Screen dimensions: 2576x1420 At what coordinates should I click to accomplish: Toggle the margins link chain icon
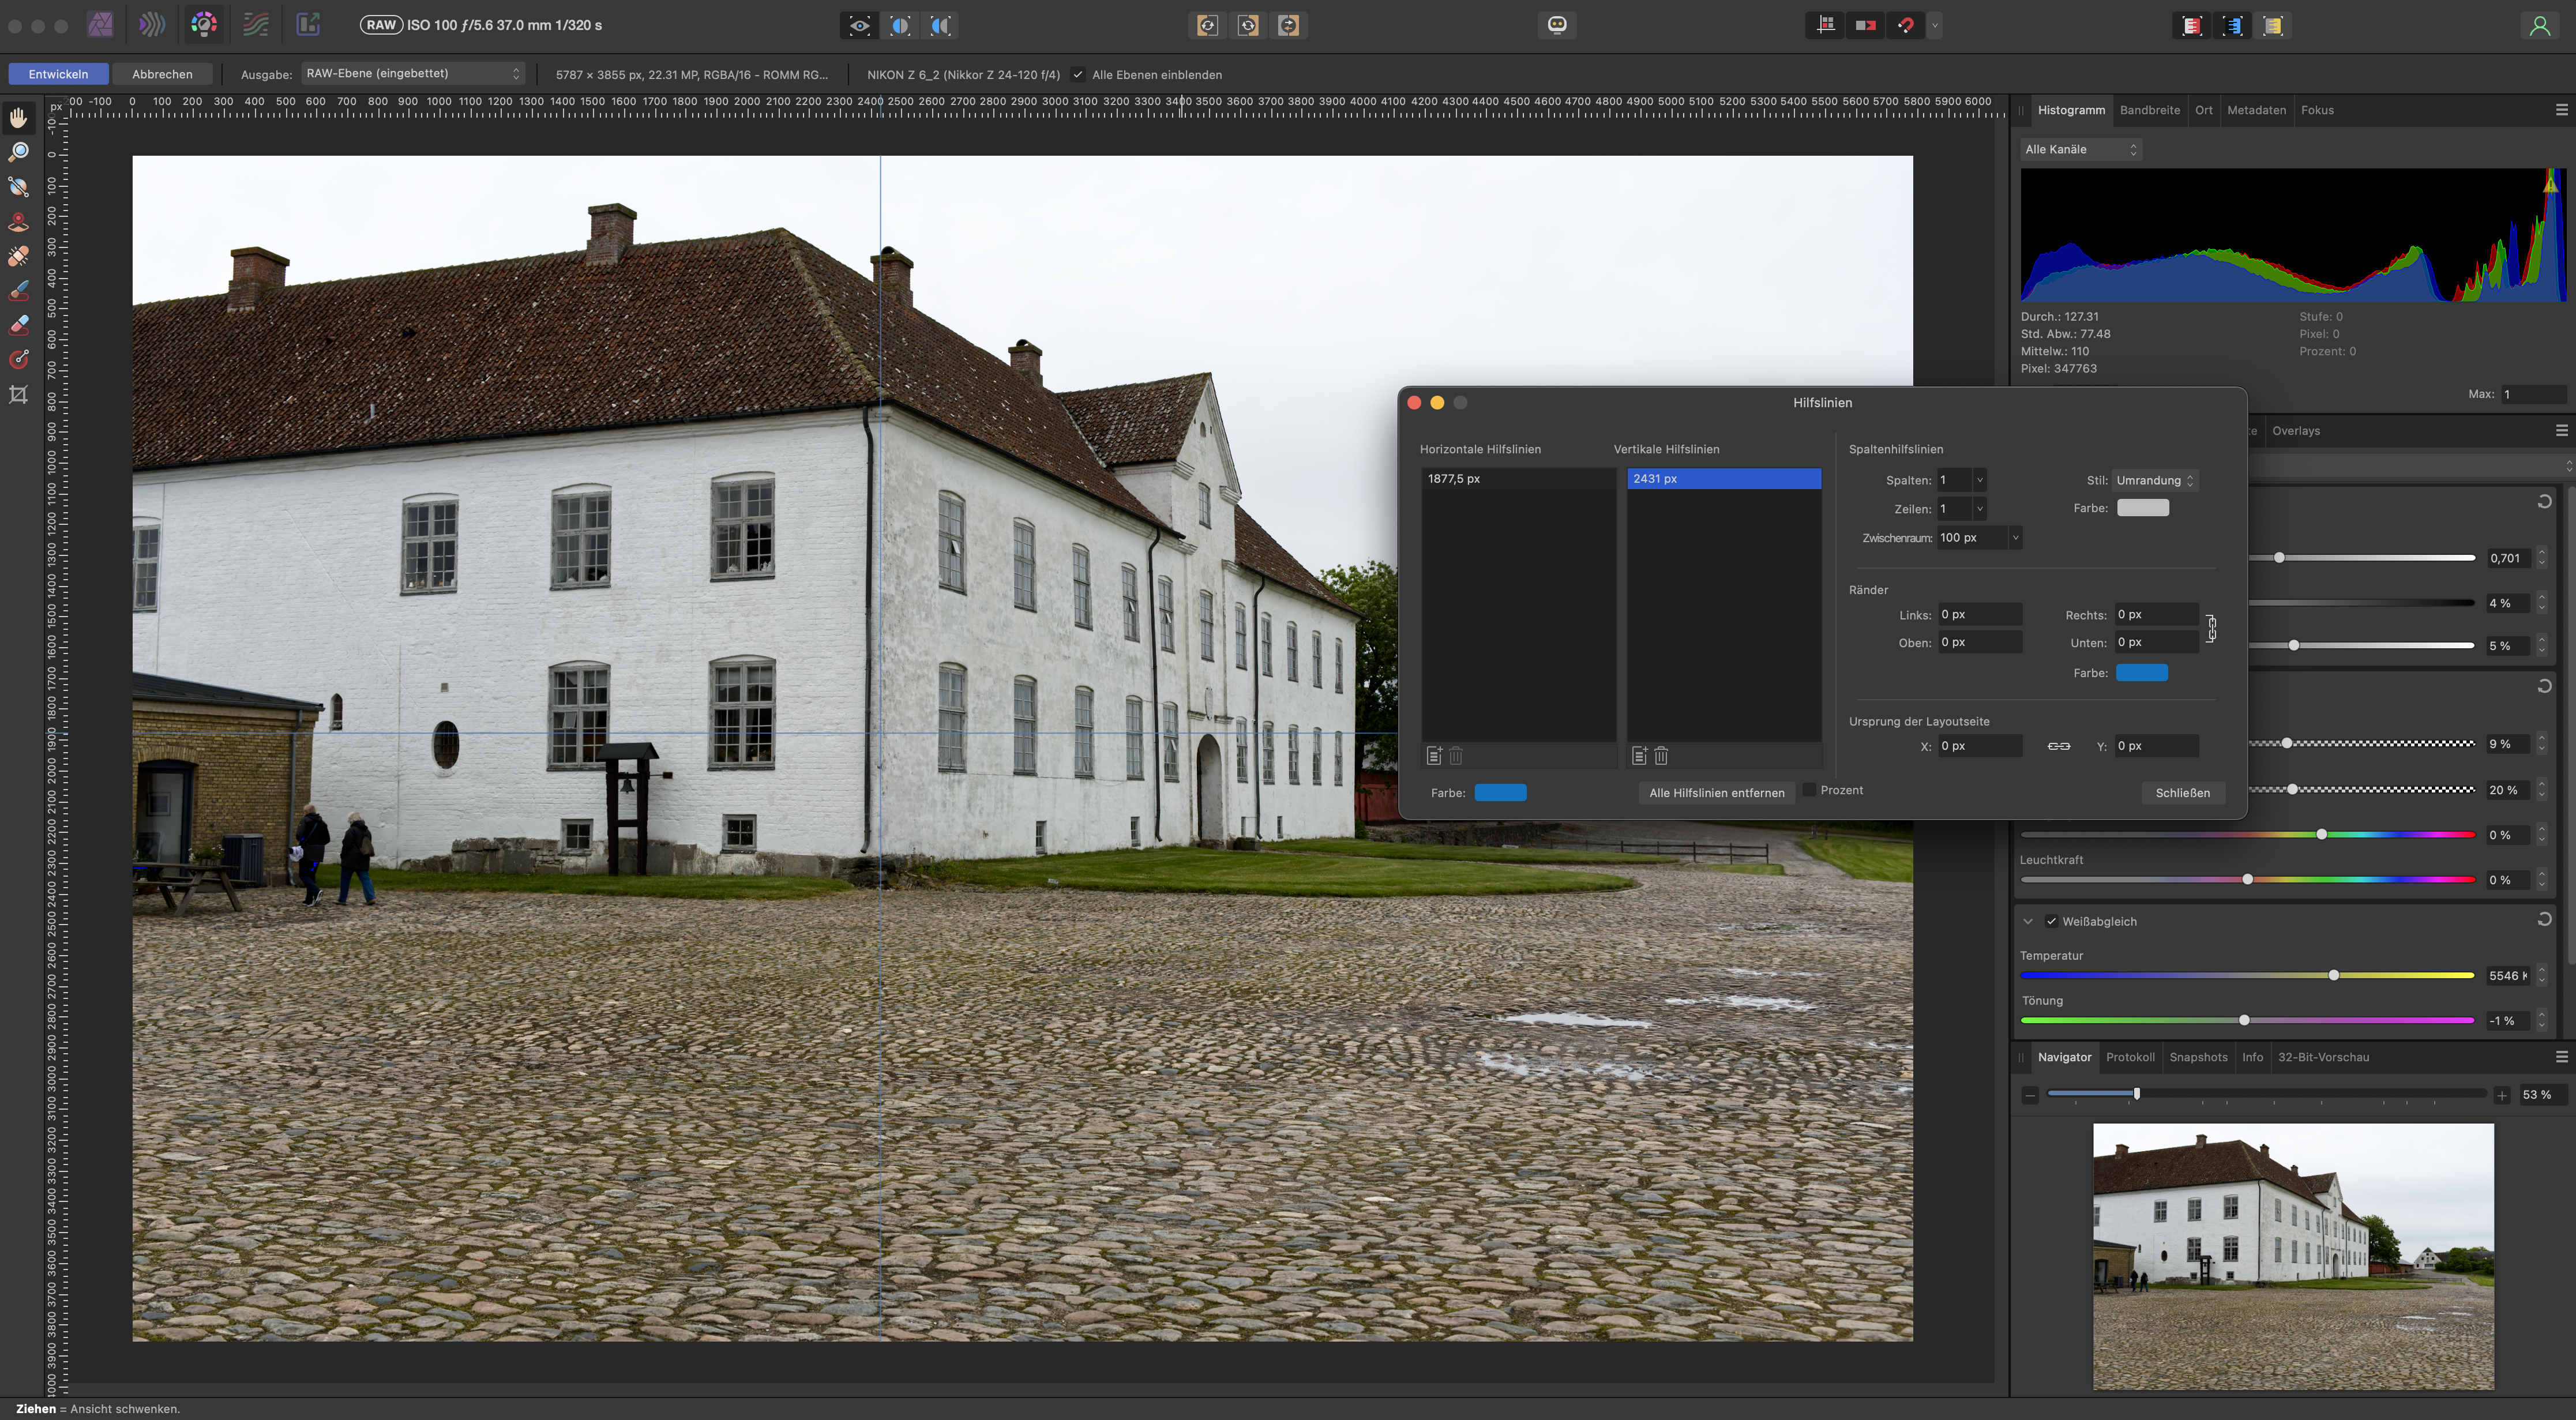coord(2212,629)
